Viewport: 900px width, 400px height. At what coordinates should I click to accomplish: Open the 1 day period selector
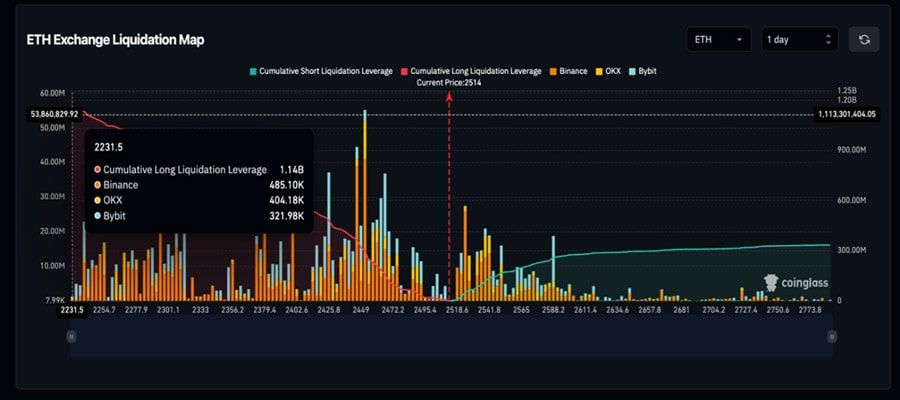800,40
